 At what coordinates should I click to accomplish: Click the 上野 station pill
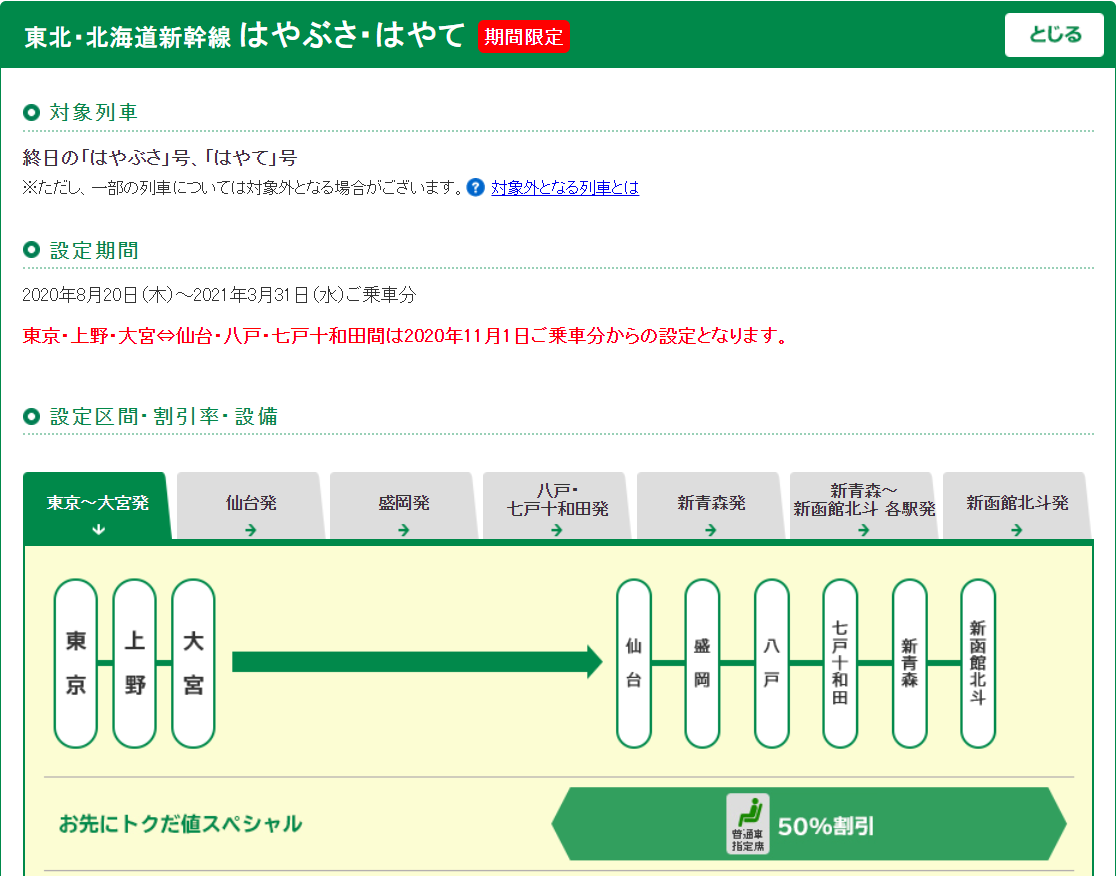point(135,663)
